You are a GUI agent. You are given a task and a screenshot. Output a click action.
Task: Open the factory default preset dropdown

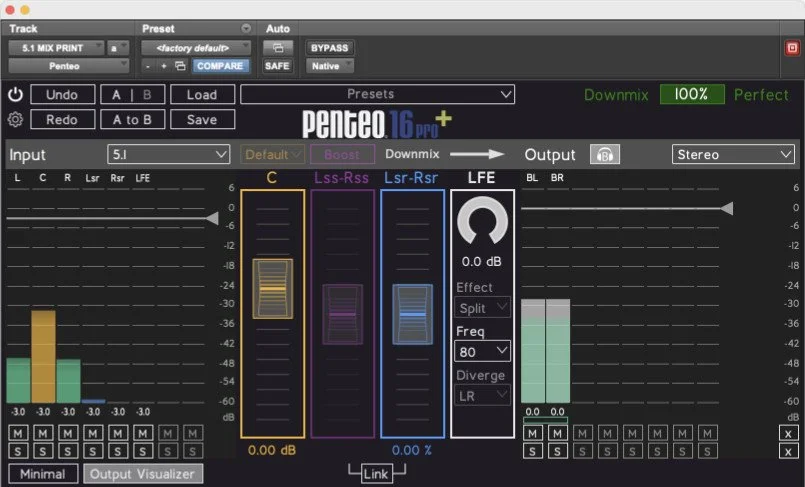[196, 48]
